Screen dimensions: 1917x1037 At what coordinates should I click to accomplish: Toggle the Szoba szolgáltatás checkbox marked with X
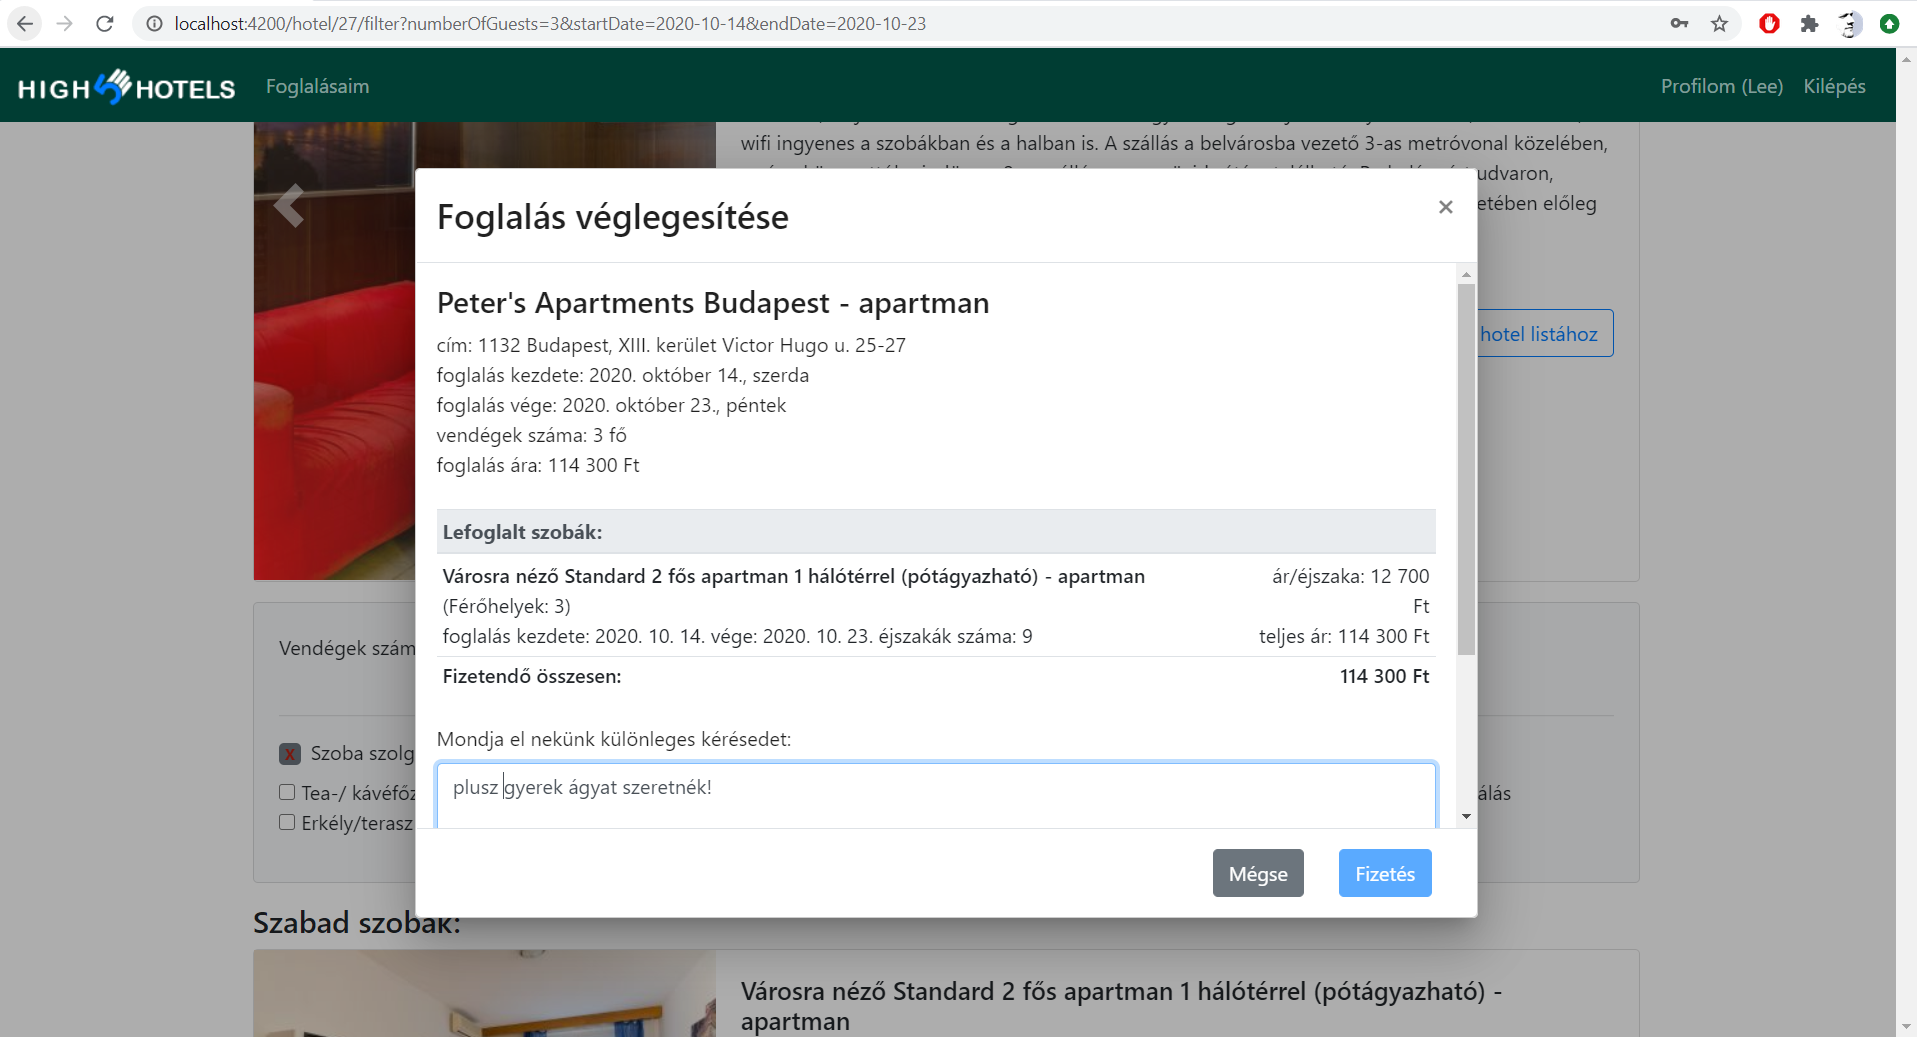[290, 753]
